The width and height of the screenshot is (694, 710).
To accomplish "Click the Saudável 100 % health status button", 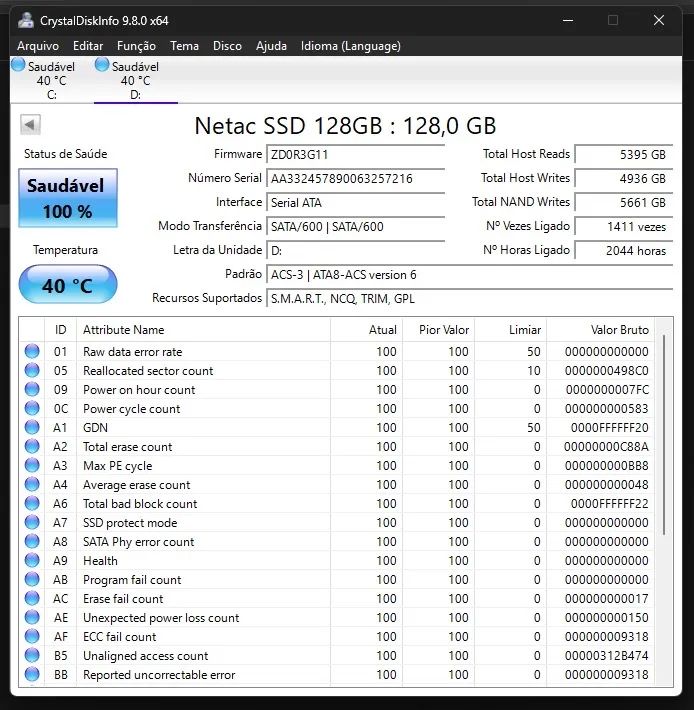I will 68,198.
